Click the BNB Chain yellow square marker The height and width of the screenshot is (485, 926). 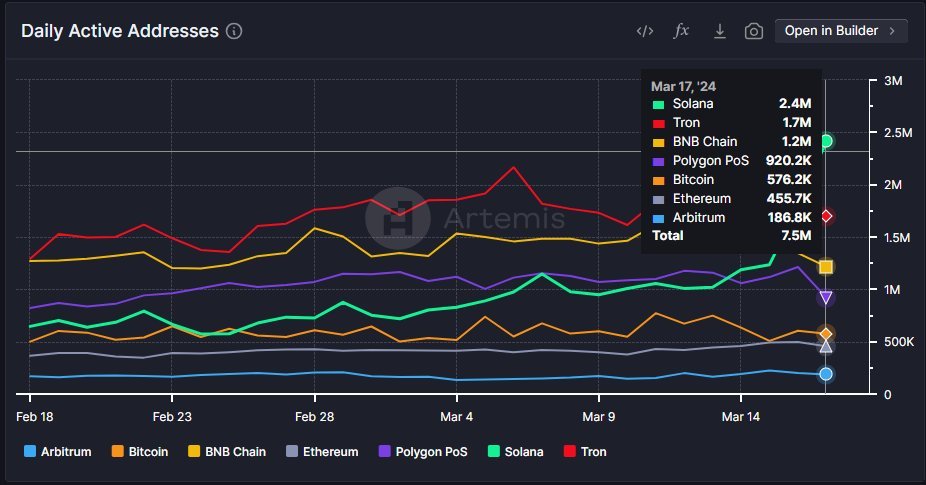pyautogui.click(x=826, y=267)
